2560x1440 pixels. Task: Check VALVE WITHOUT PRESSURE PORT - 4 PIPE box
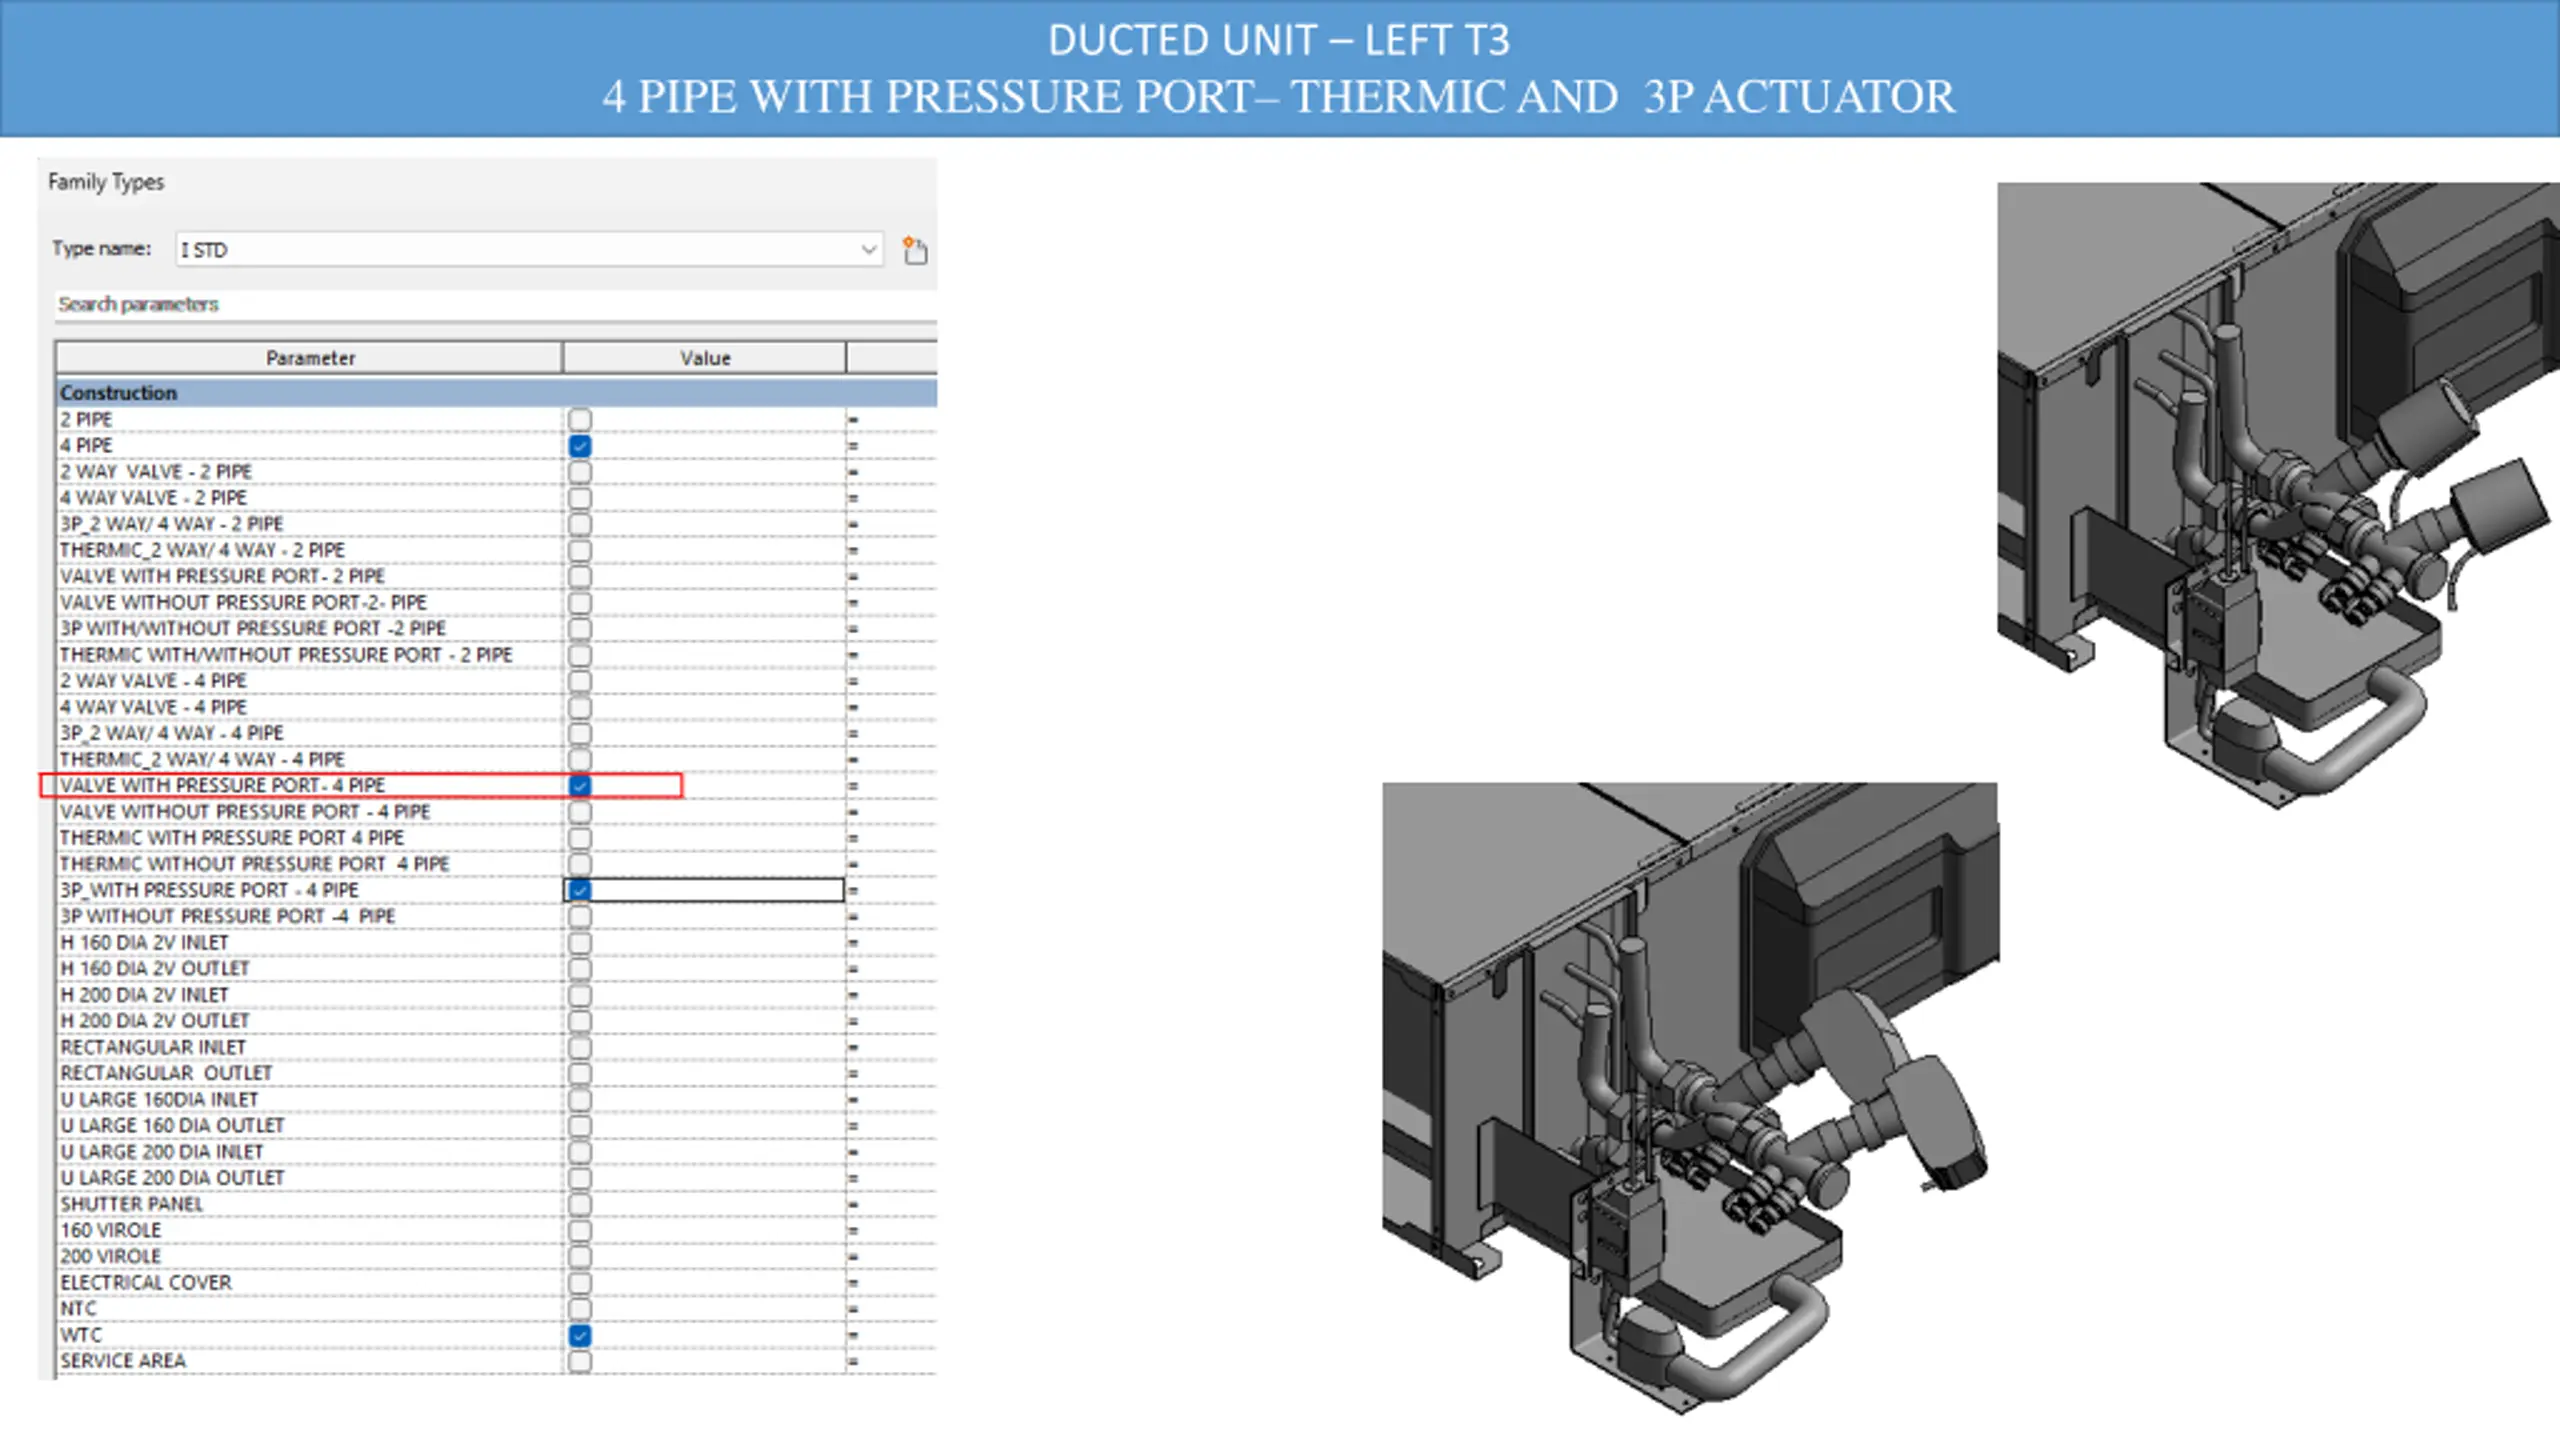pyautogui.click(x=580, y=812)
